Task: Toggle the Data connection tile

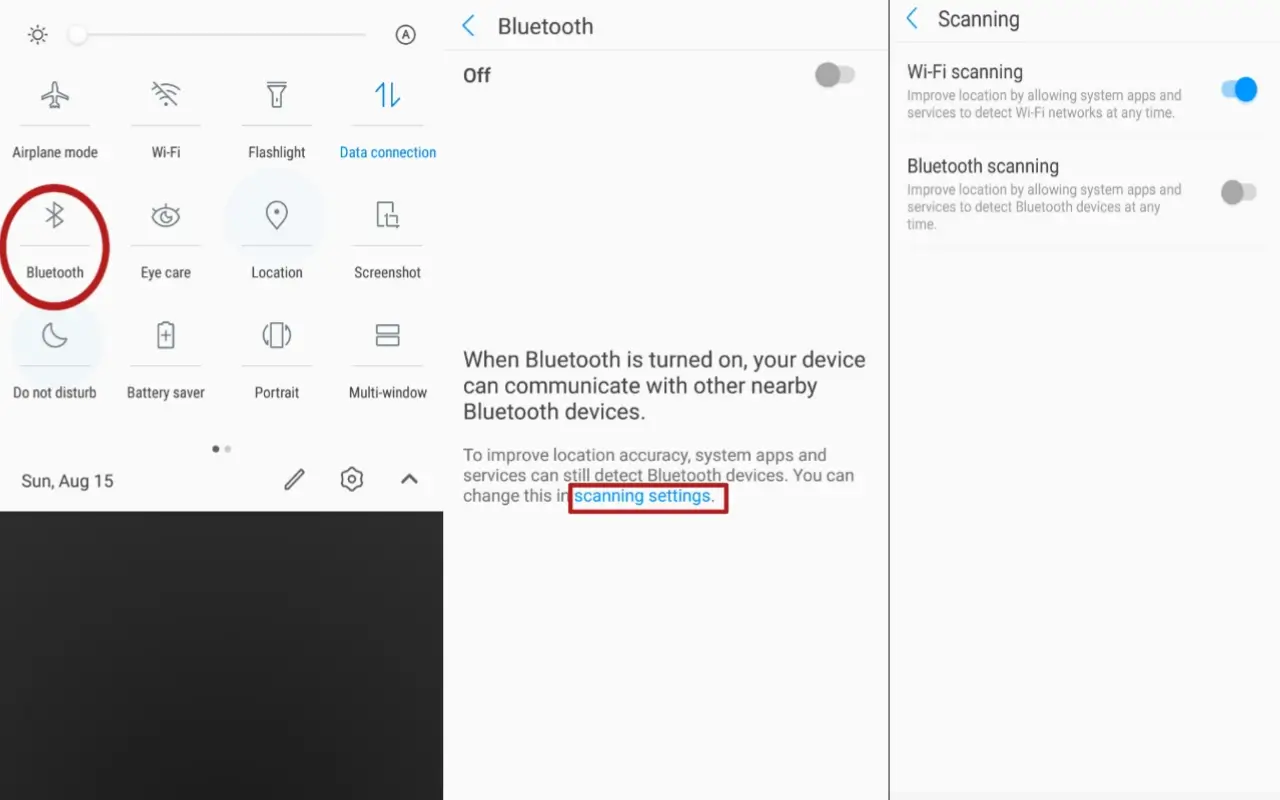Action: (x=388, y=95)
